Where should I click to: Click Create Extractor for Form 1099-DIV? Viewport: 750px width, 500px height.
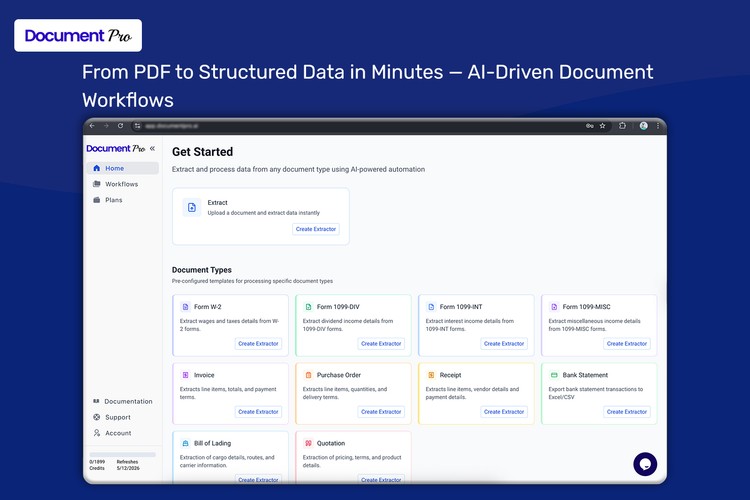[x=381, y=344]
